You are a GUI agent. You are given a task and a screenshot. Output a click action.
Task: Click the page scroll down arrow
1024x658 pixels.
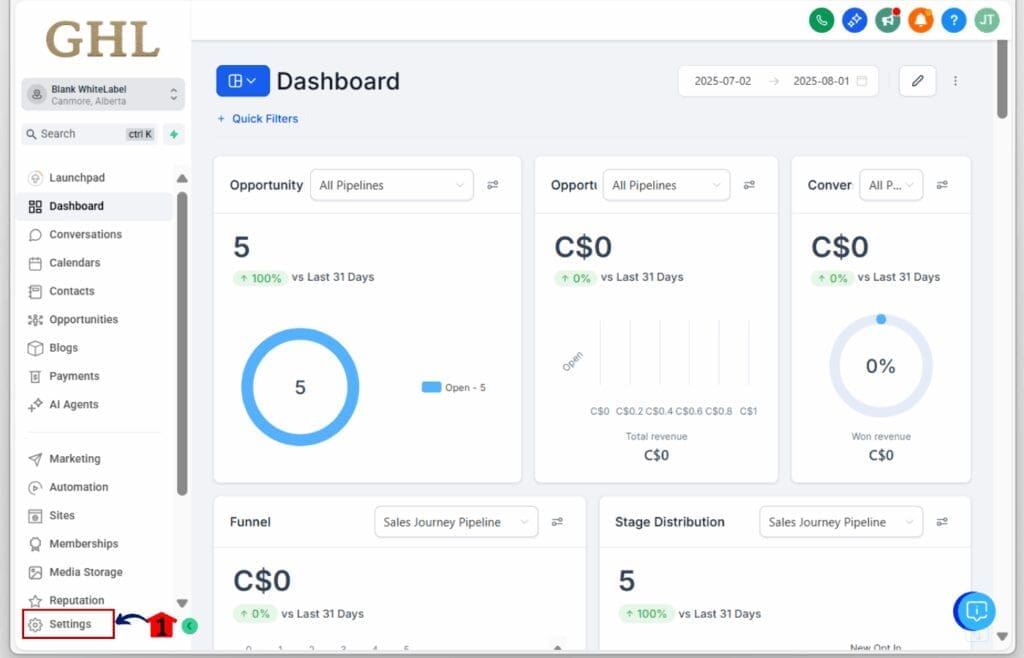click(1002, 636)
